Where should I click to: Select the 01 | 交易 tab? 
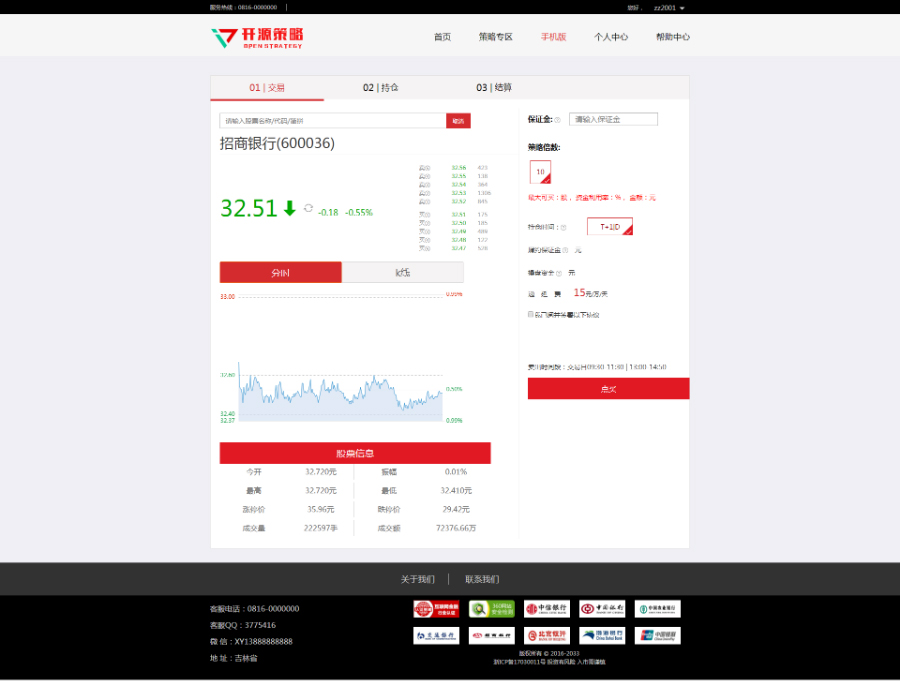[x=267, y=87]
